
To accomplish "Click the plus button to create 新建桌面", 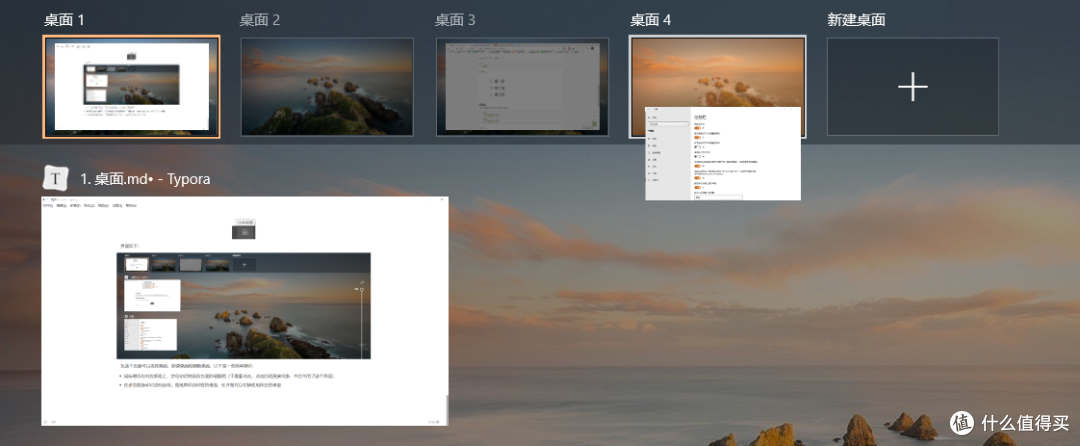I will [913, 87].
